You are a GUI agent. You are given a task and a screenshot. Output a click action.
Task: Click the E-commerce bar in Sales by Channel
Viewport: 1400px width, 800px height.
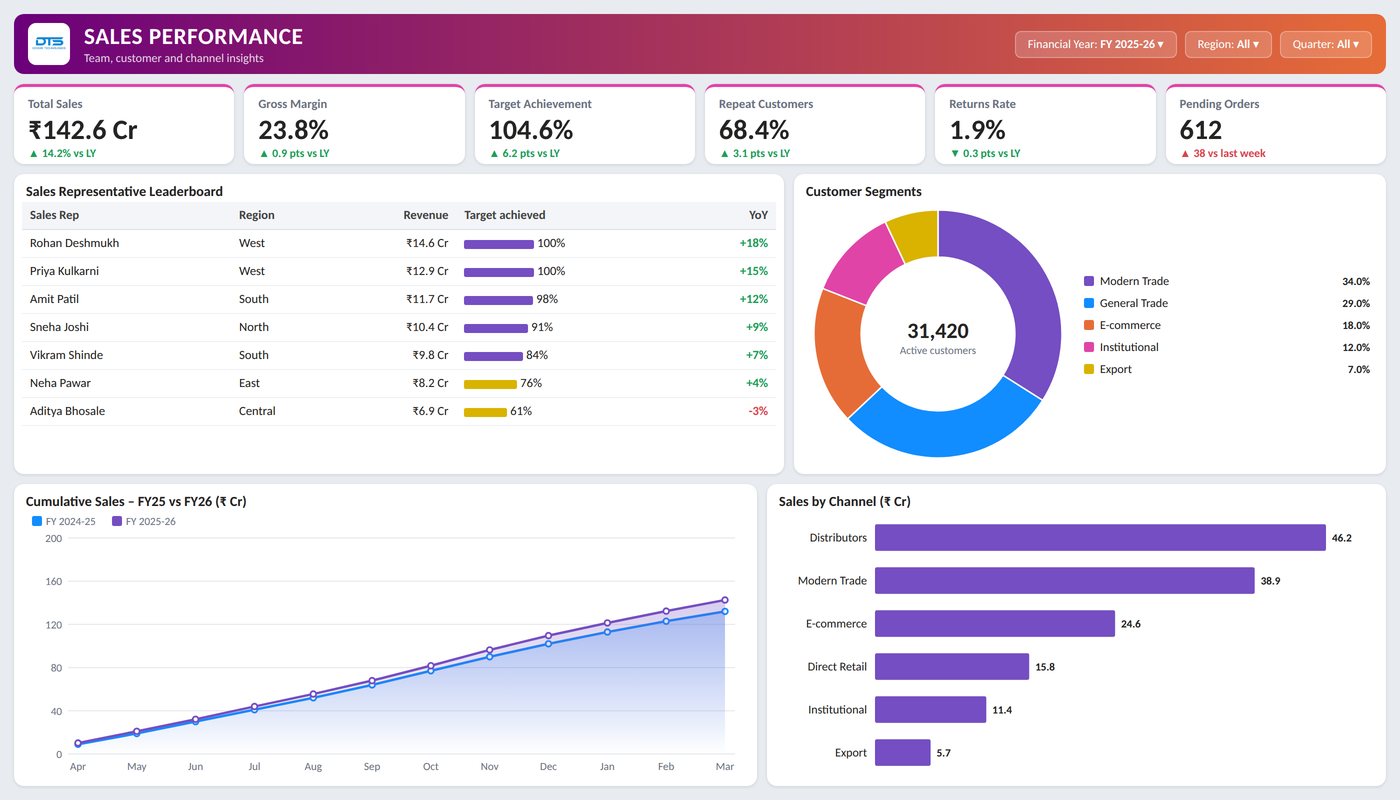coord(995,623)
